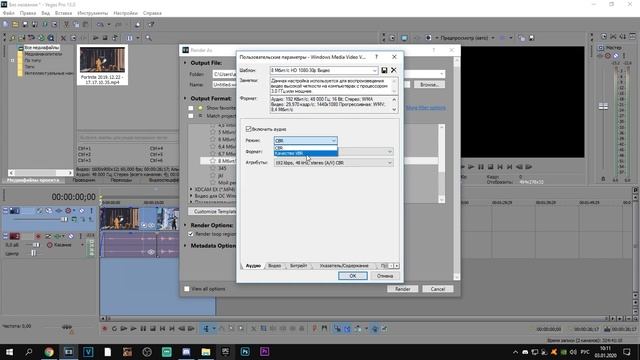
Task: Adjust the audio track volume slider
Action: coord(36,245)
